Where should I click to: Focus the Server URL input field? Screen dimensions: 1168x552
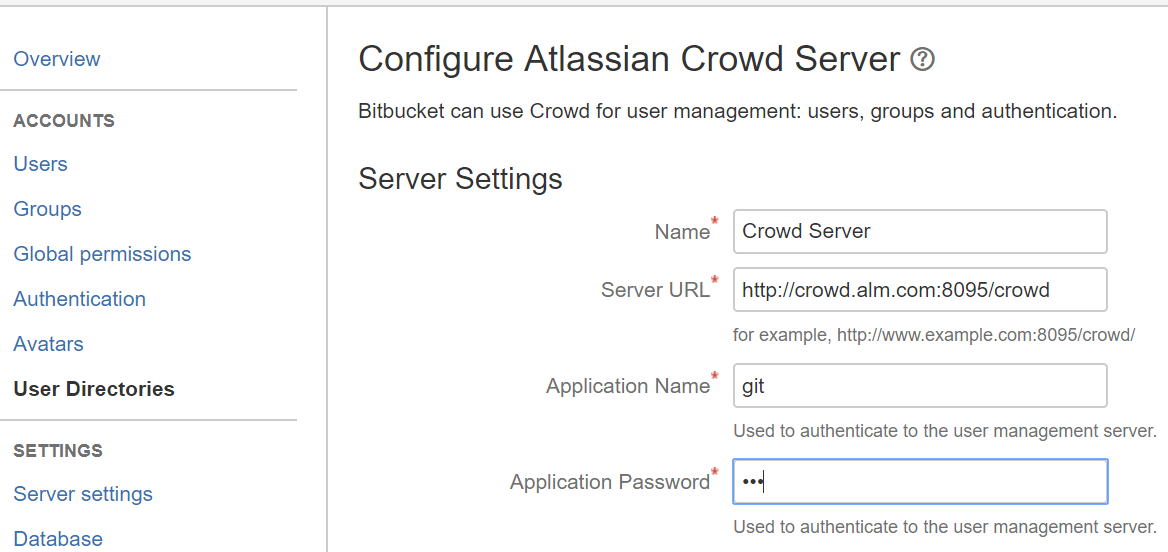click(919, 290)
